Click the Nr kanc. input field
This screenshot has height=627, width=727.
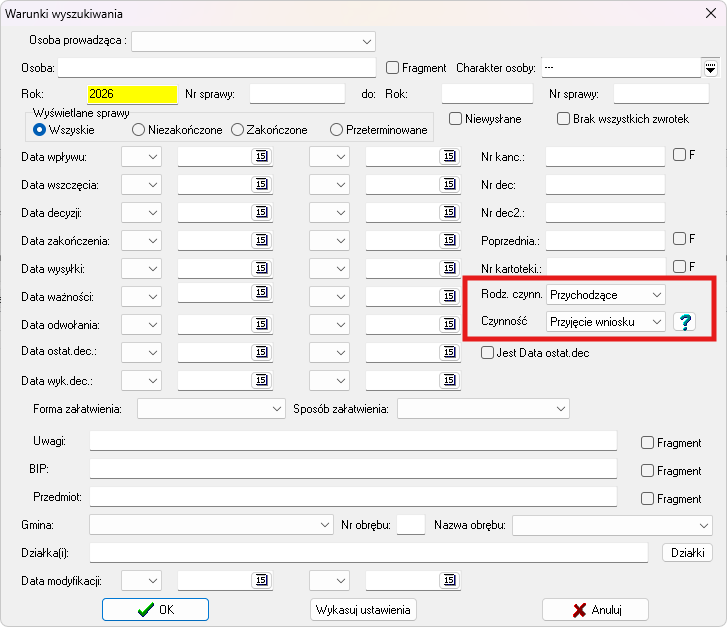click(x=605, y=157)
